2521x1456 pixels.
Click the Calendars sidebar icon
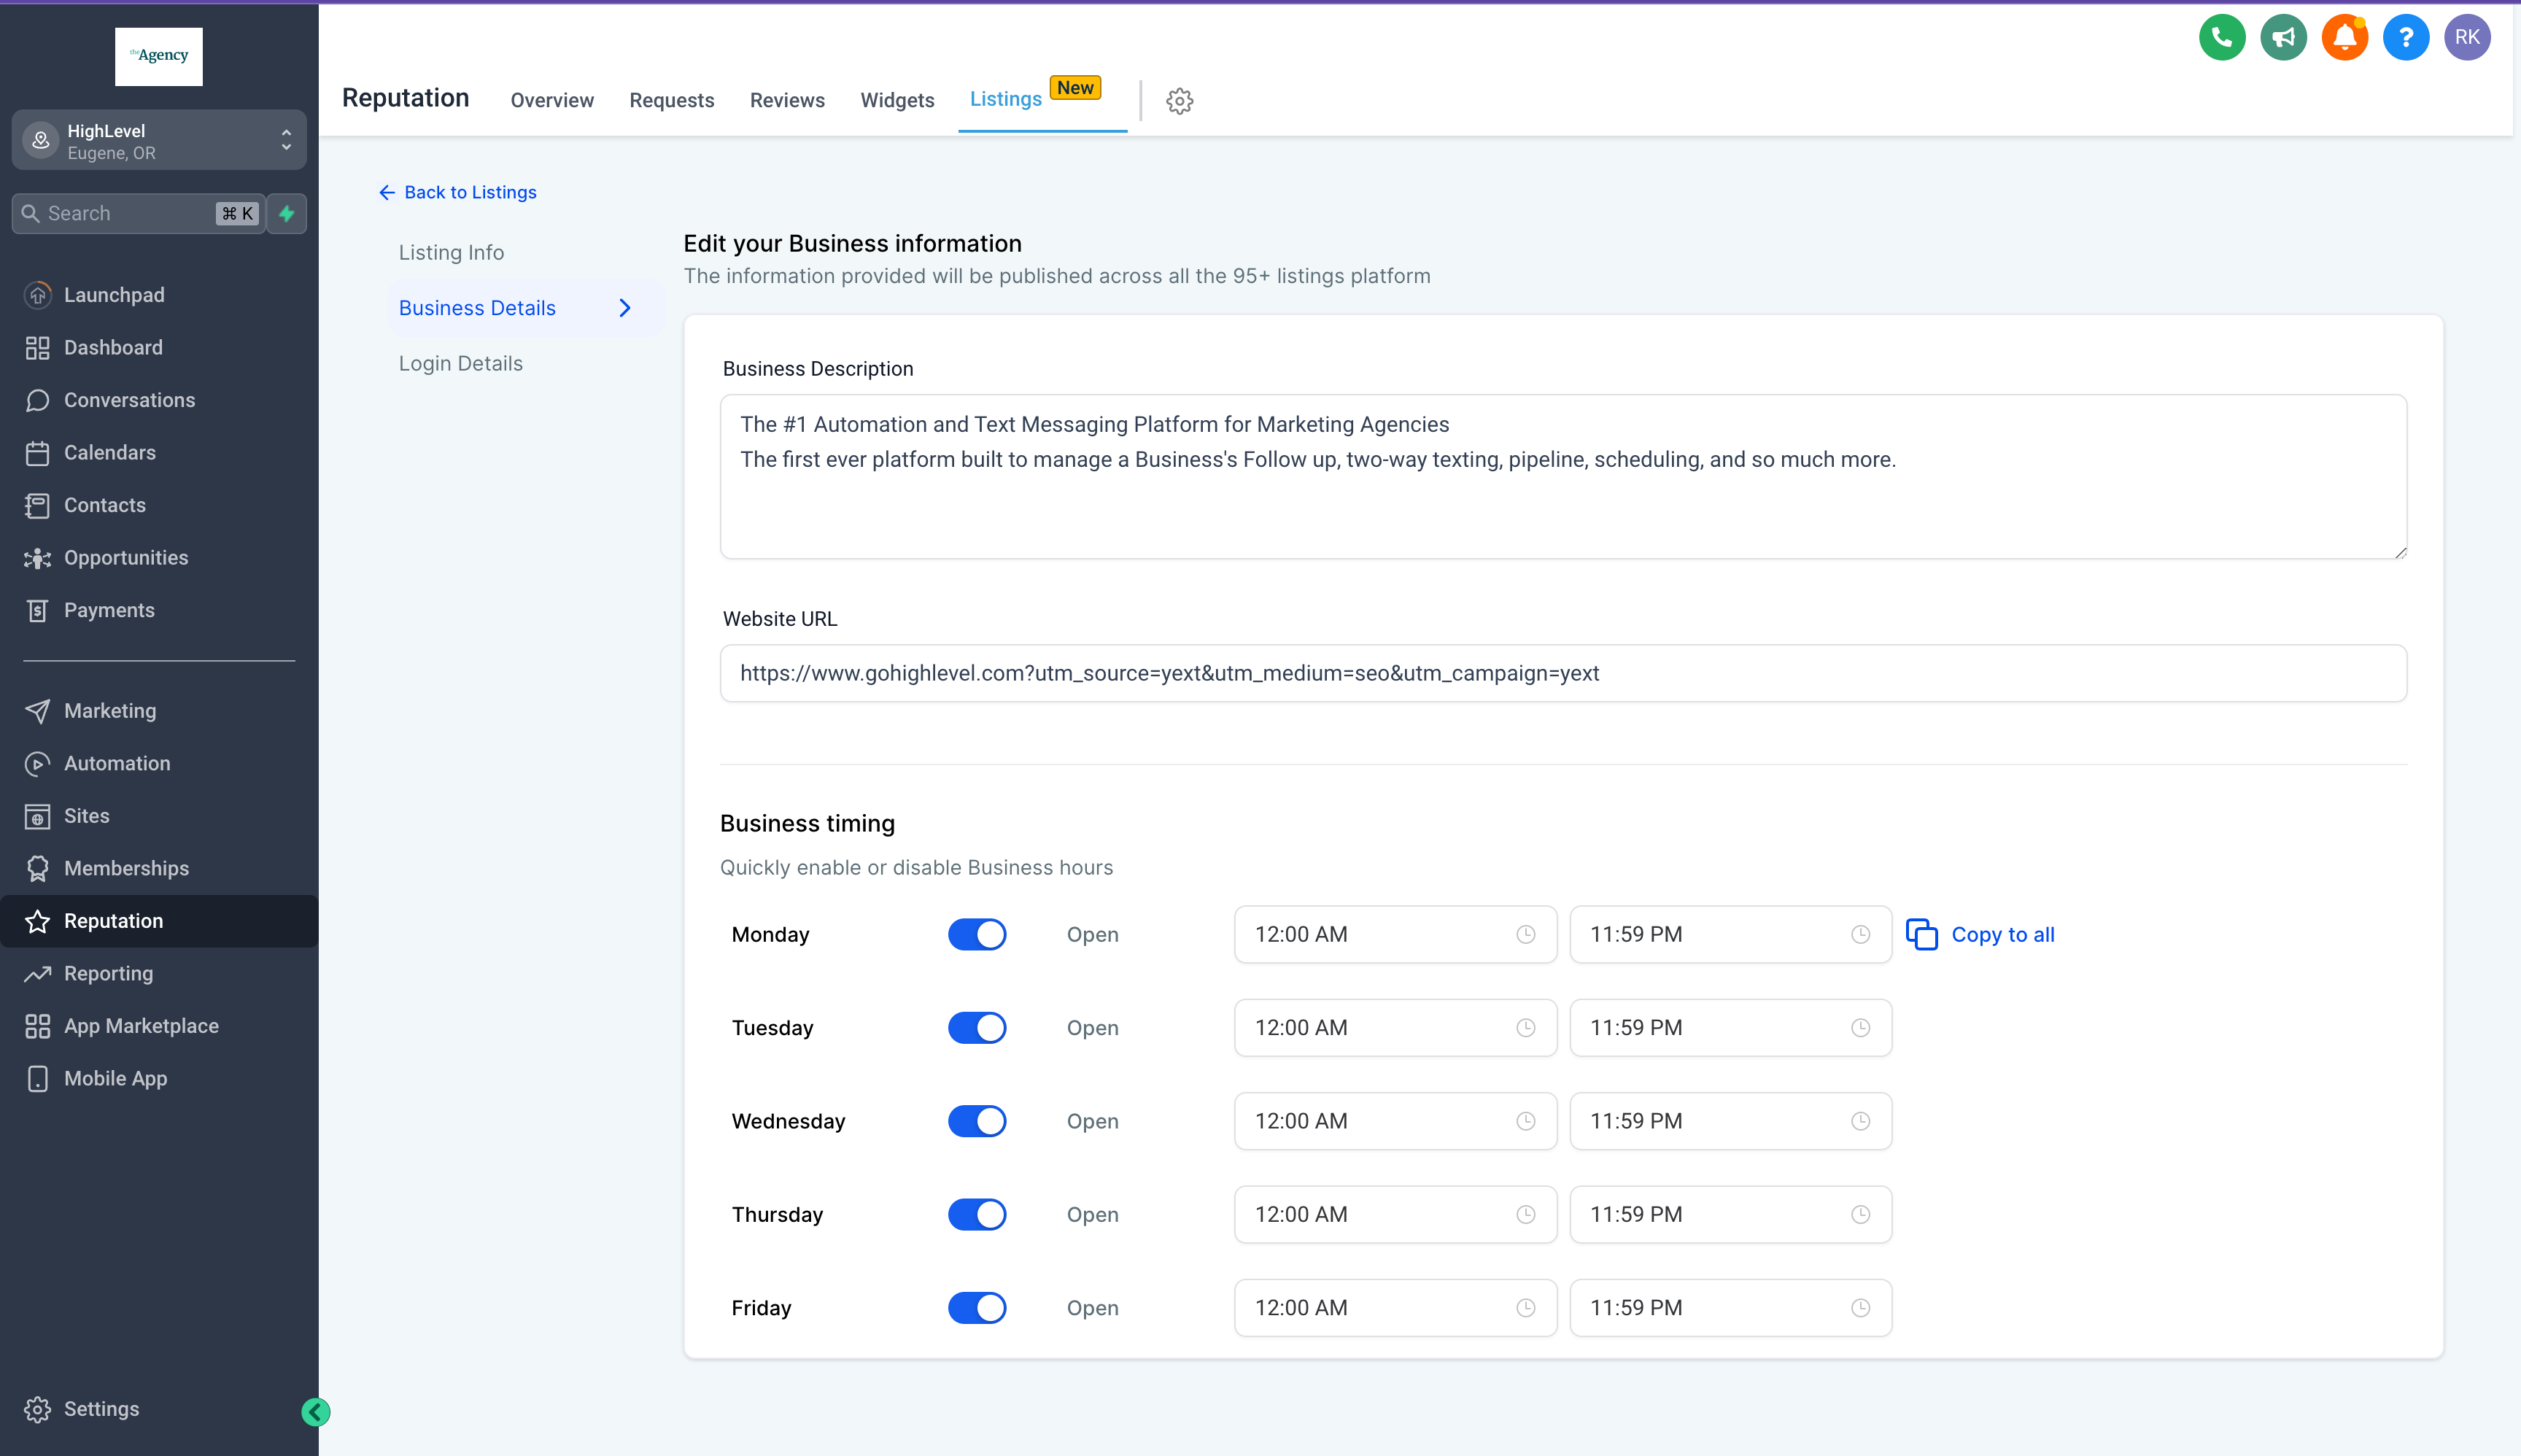click(x=37, y=453)
